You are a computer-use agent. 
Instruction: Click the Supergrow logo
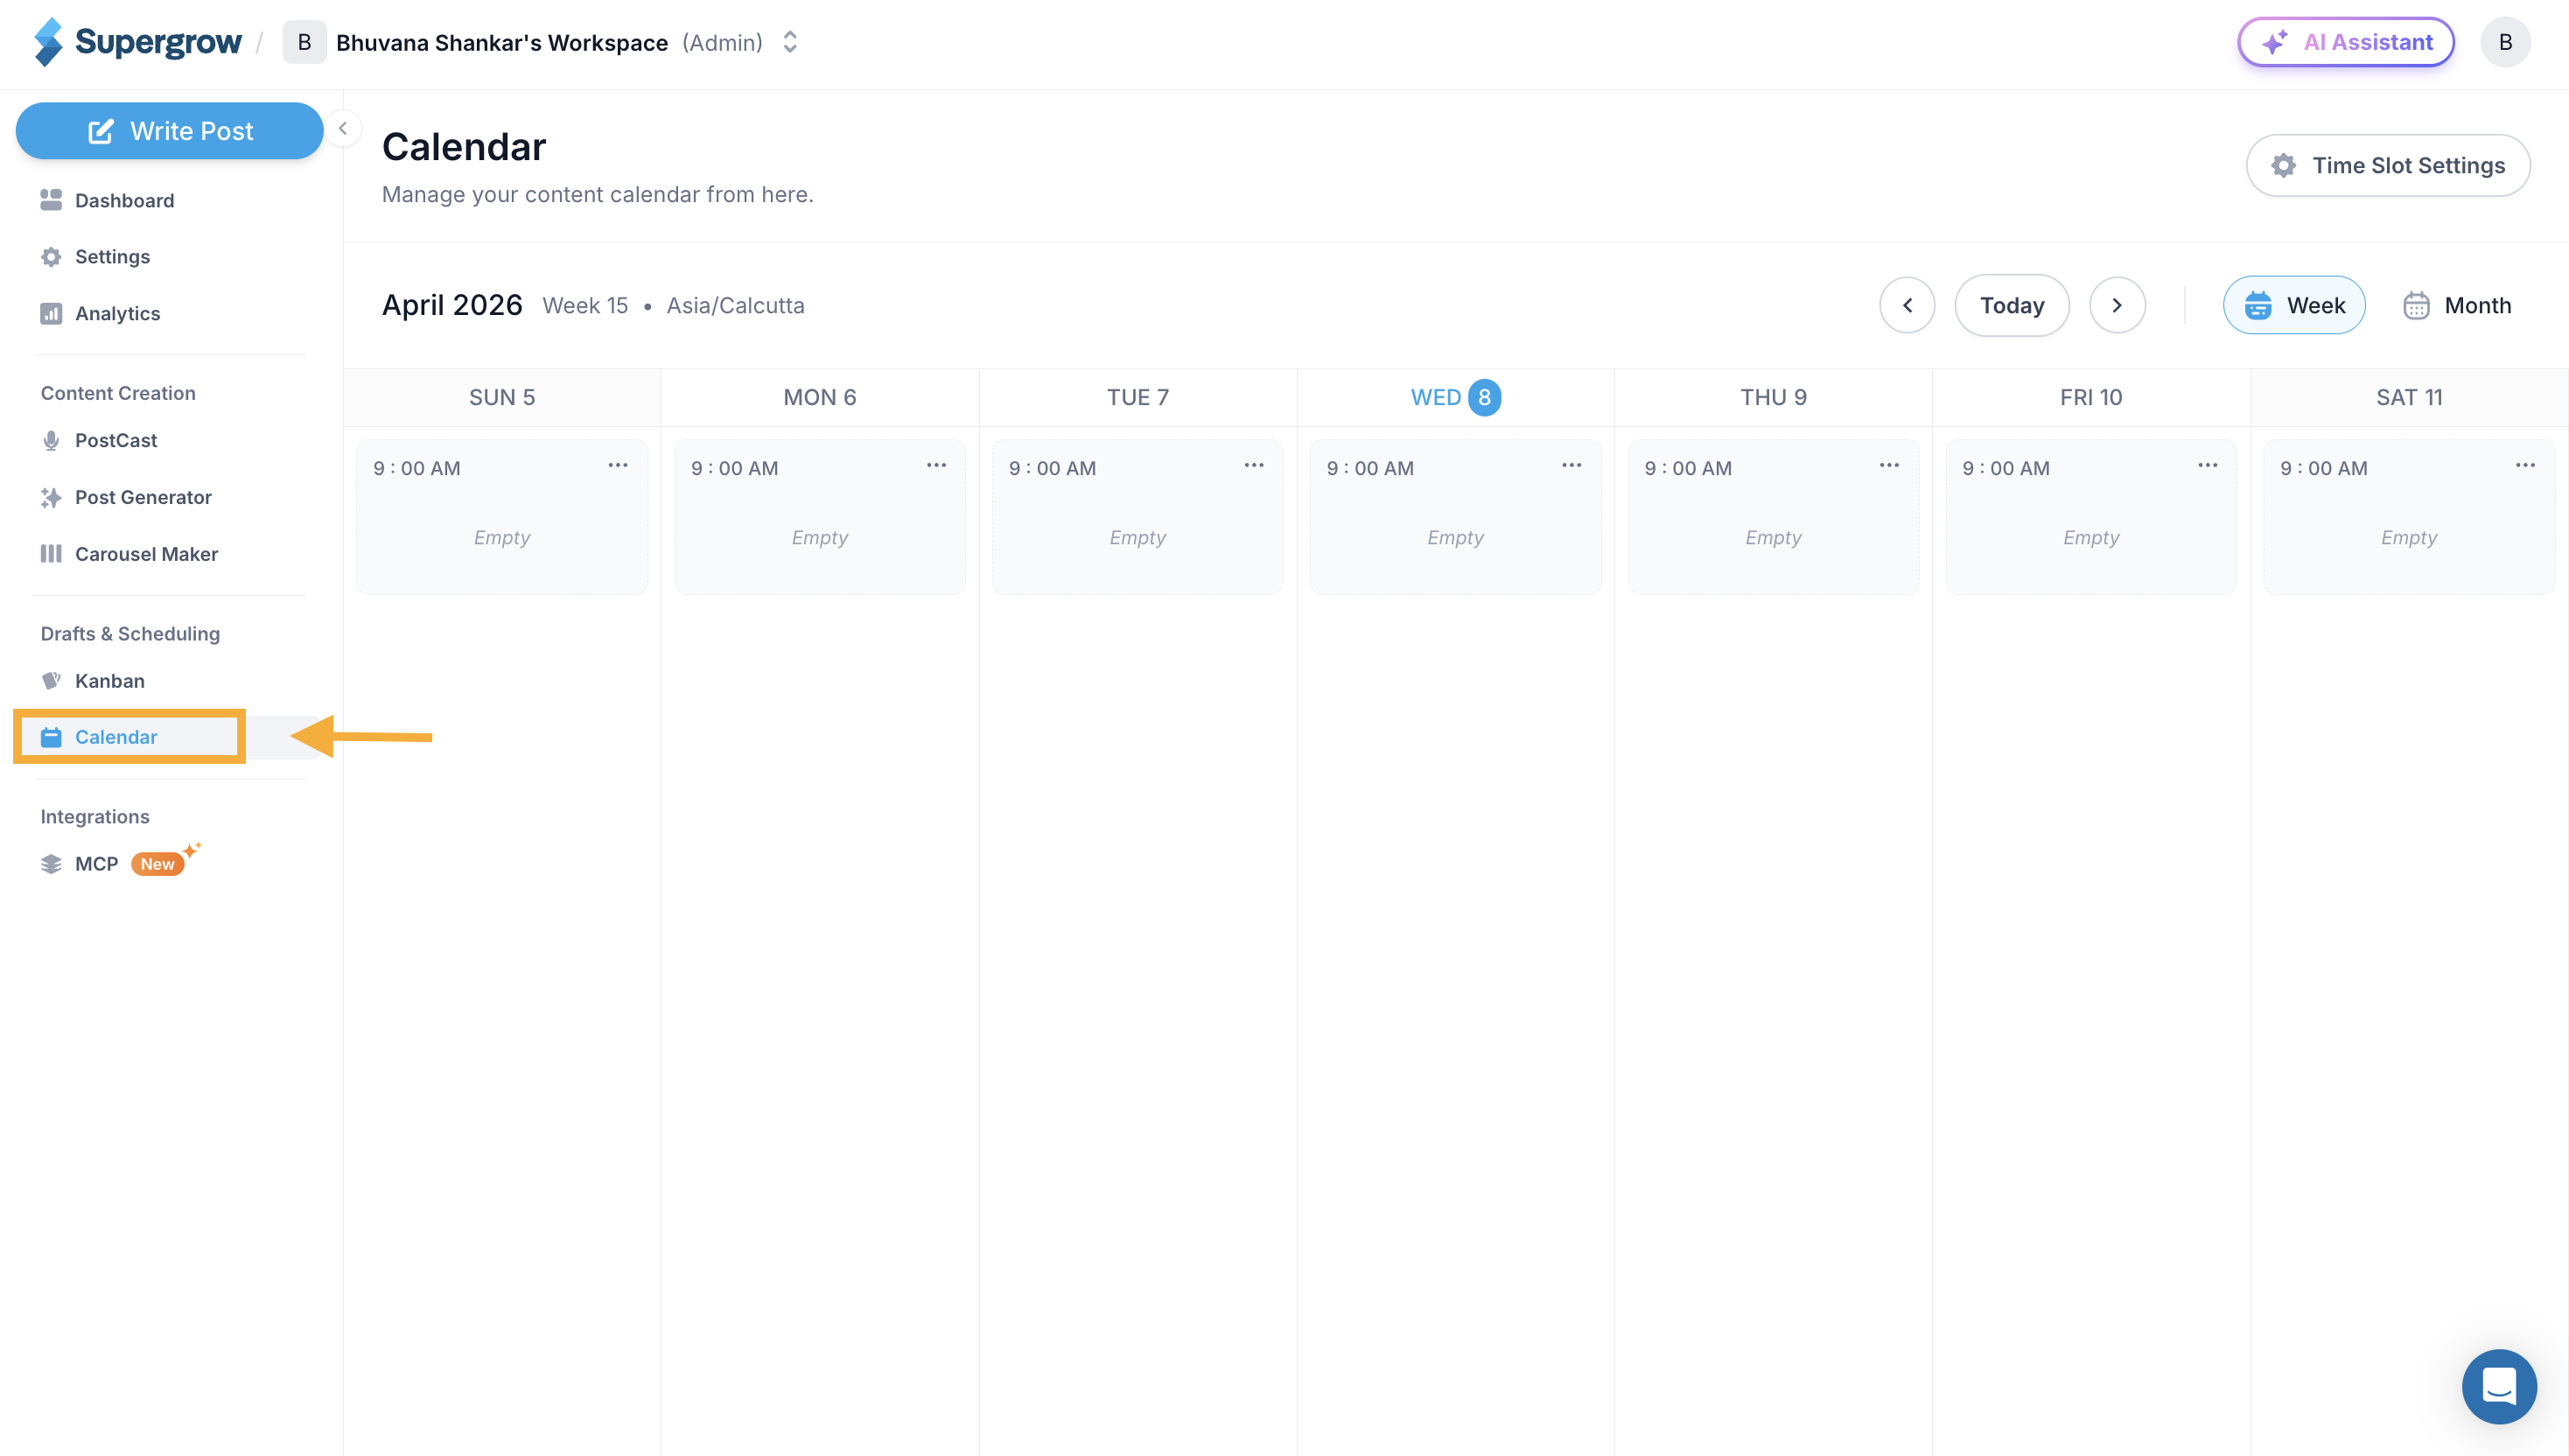tap(137, 42)
